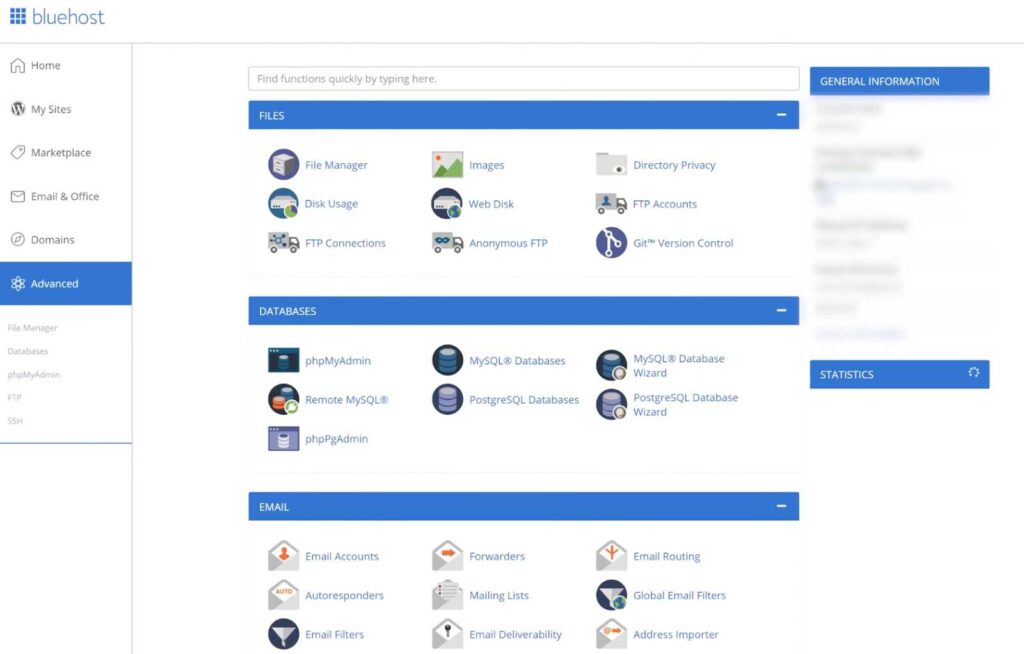
Task: Collapse the EMAIL section with minus button
Action: (781, 506)
